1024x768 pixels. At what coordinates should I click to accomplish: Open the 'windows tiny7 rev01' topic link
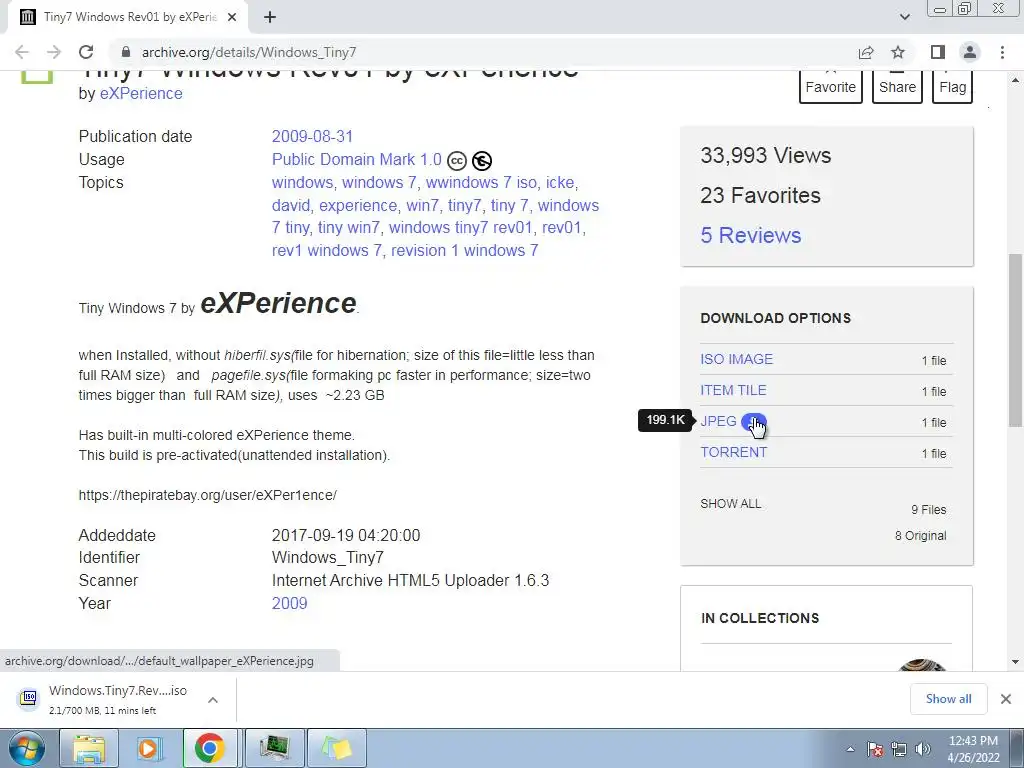tap(460, 227)
